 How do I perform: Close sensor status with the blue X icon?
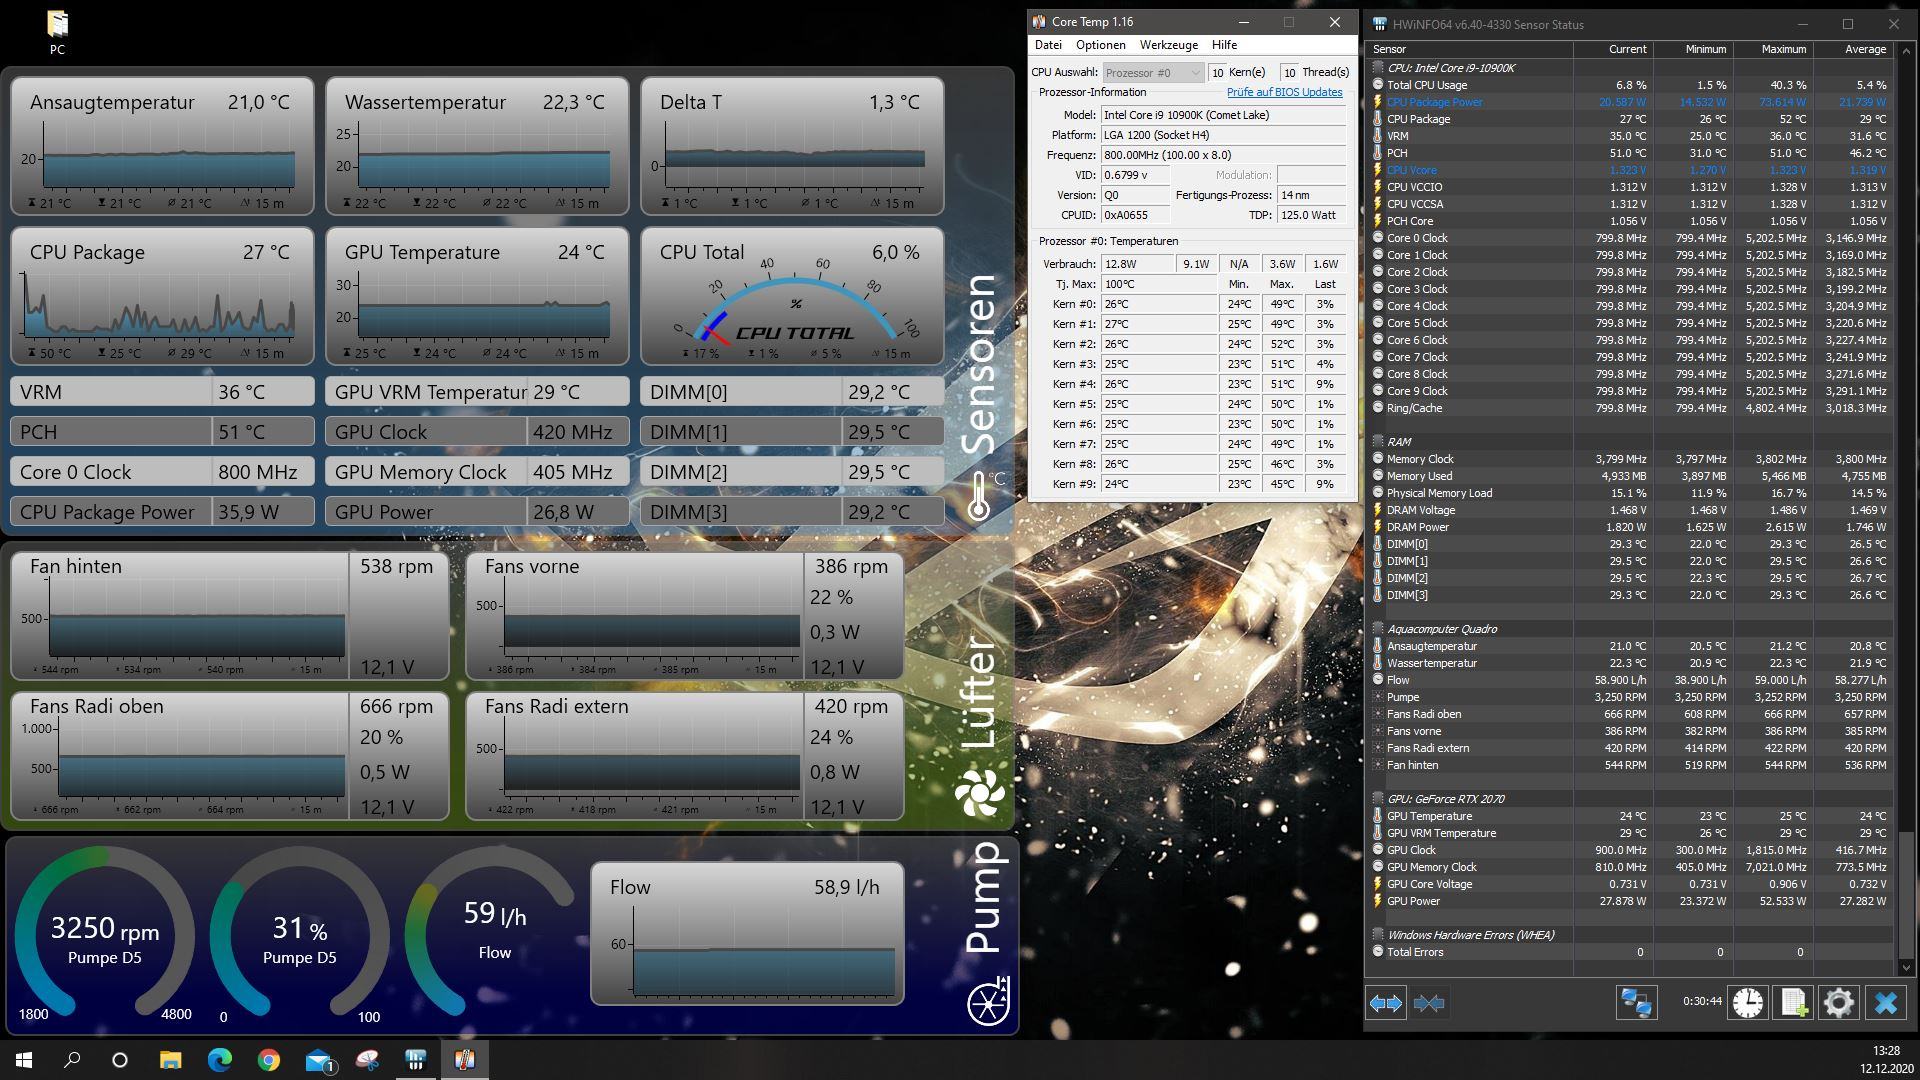(x=1886, y=1003)
